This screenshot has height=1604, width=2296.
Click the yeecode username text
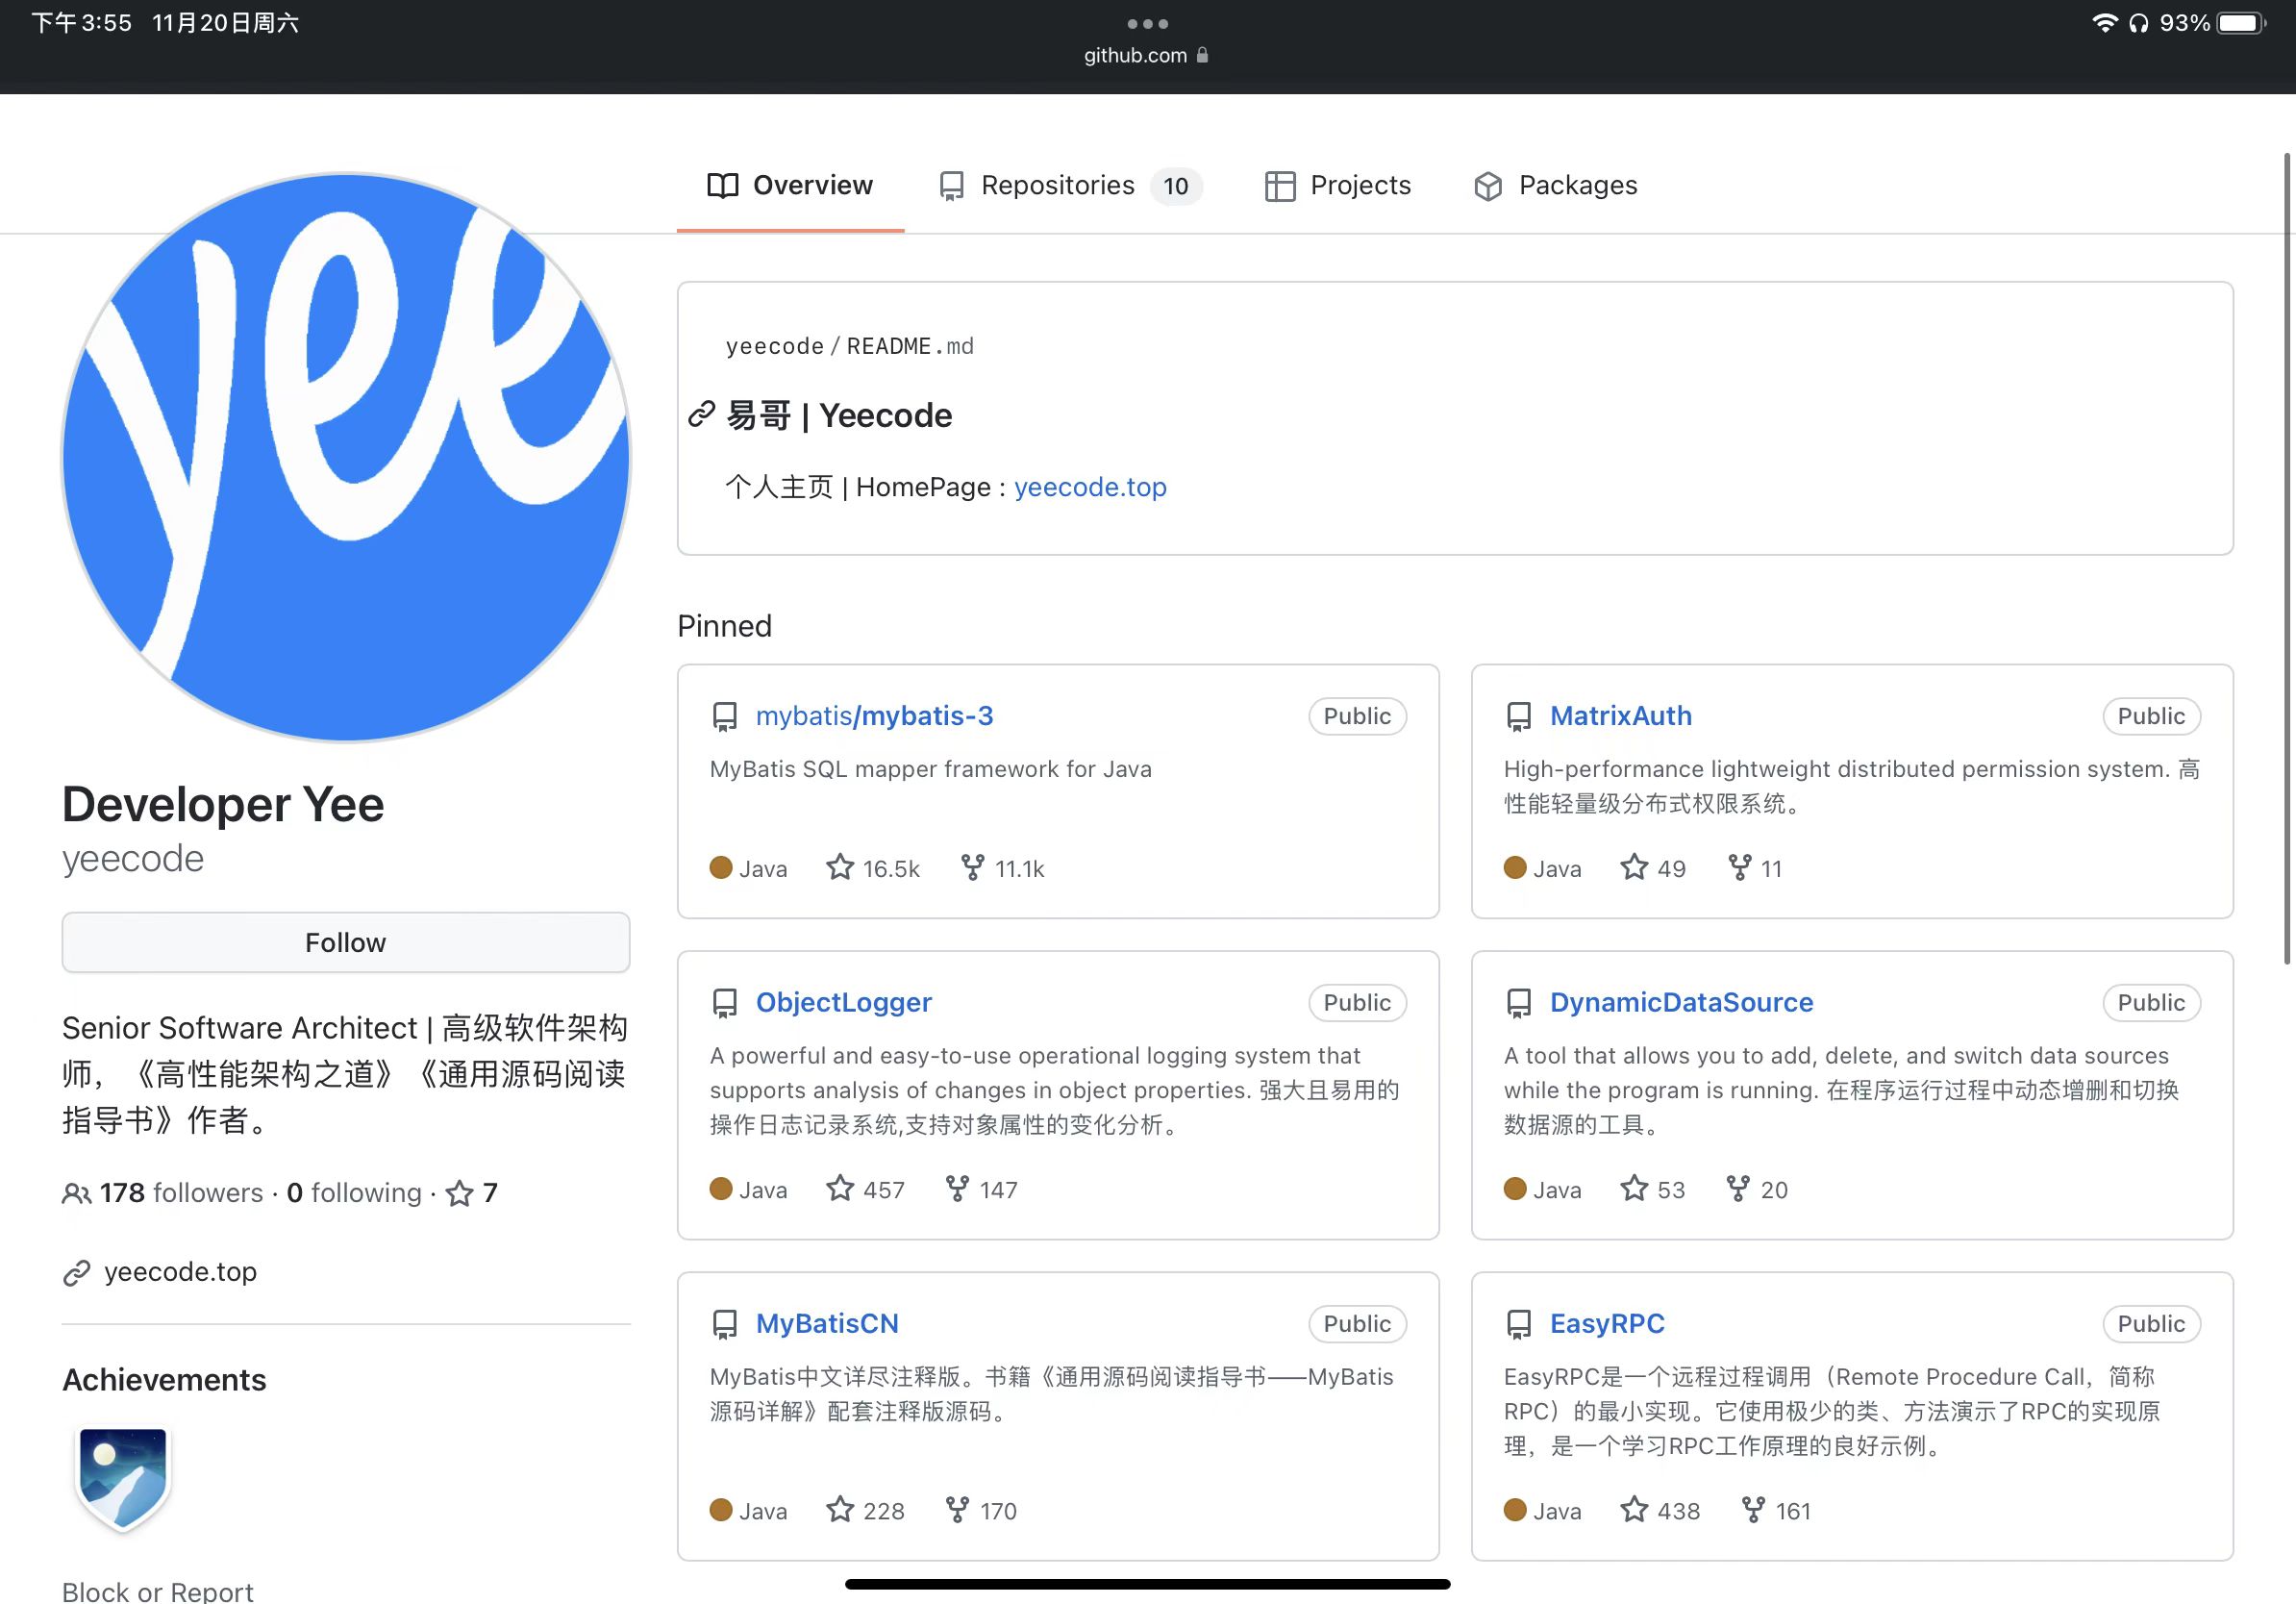(133, 859)
